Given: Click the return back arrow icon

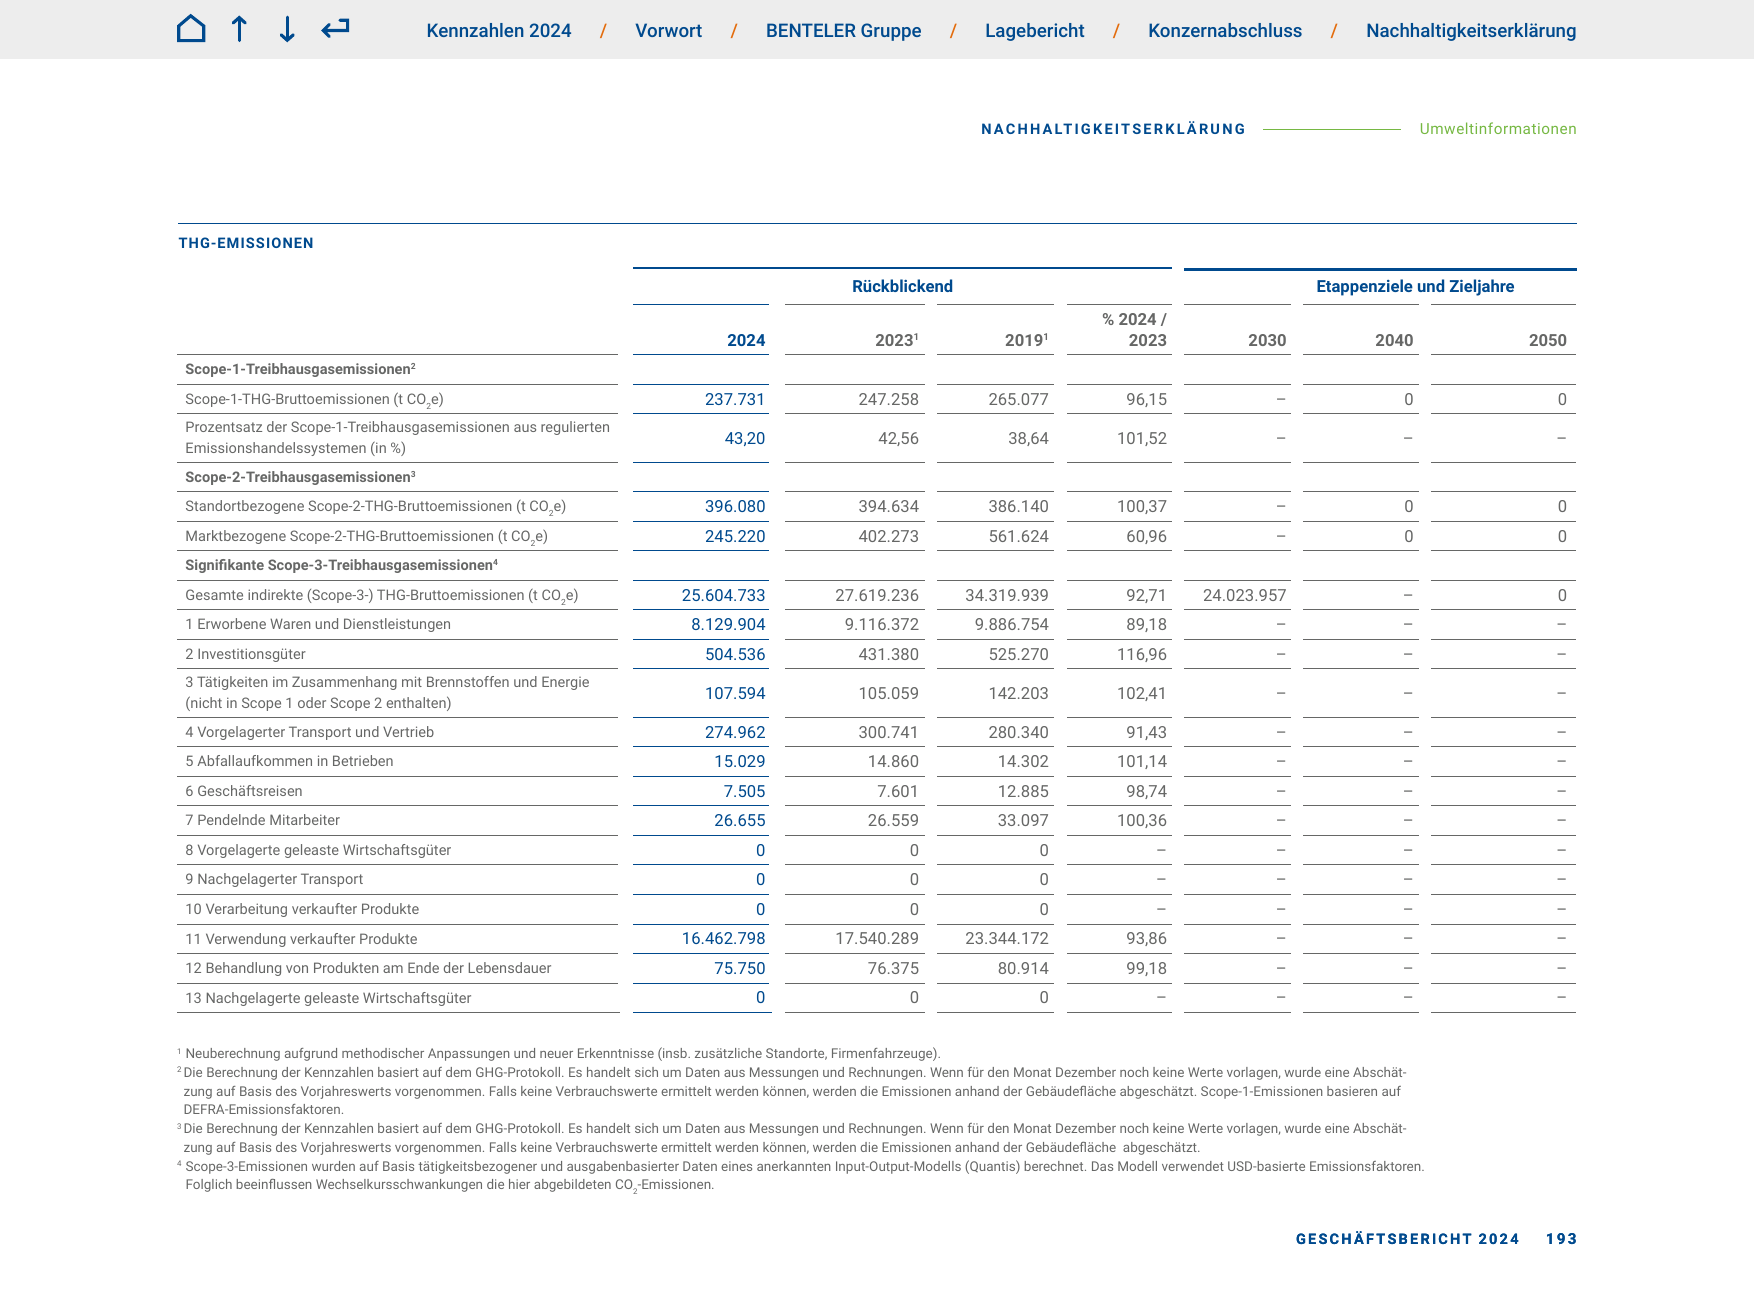Looking at the screenshot, I should click(335, 29).
